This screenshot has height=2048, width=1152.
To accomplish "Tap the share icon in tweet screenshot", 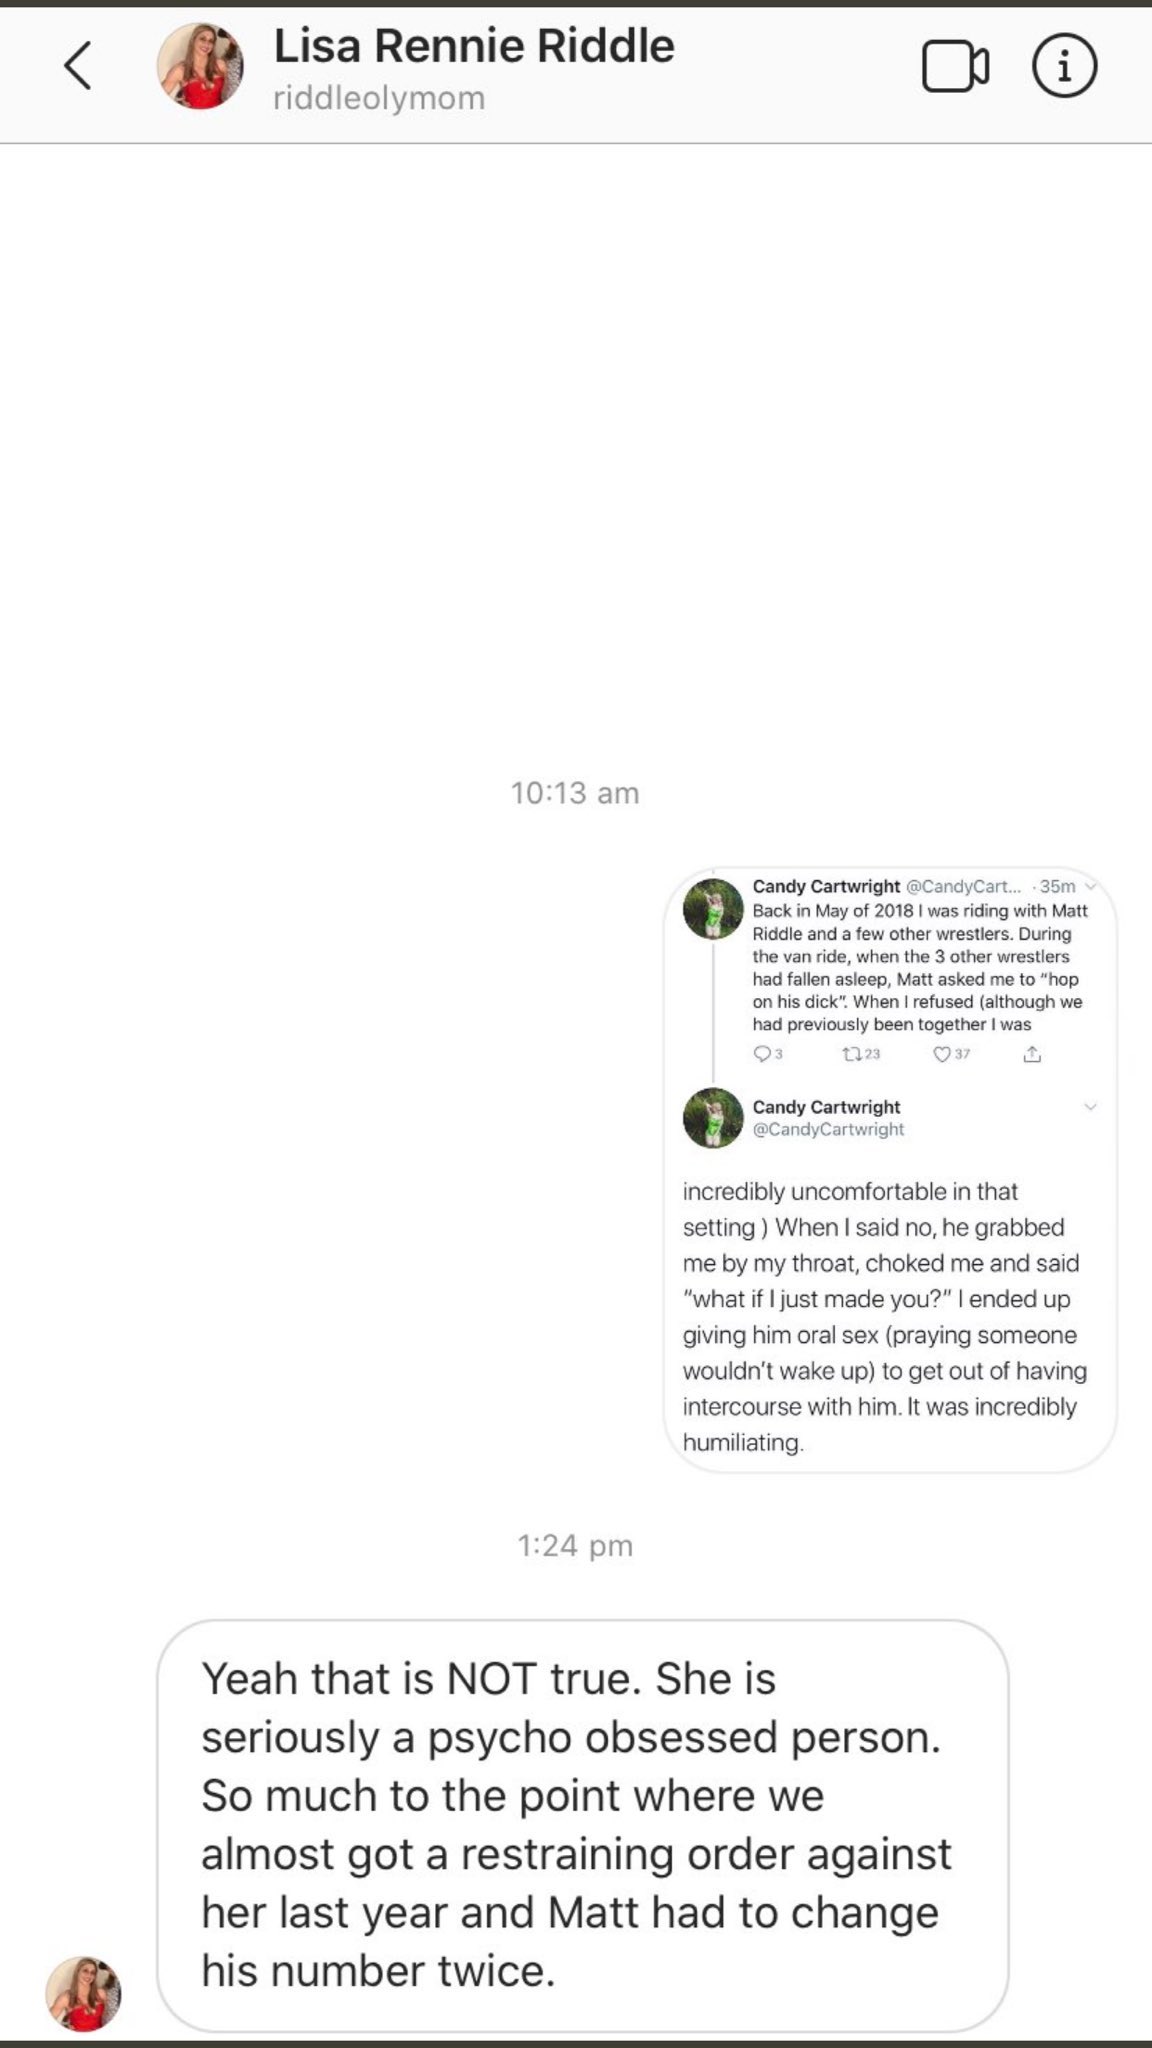I will pyautogui.click(x=1032, y=1054).
